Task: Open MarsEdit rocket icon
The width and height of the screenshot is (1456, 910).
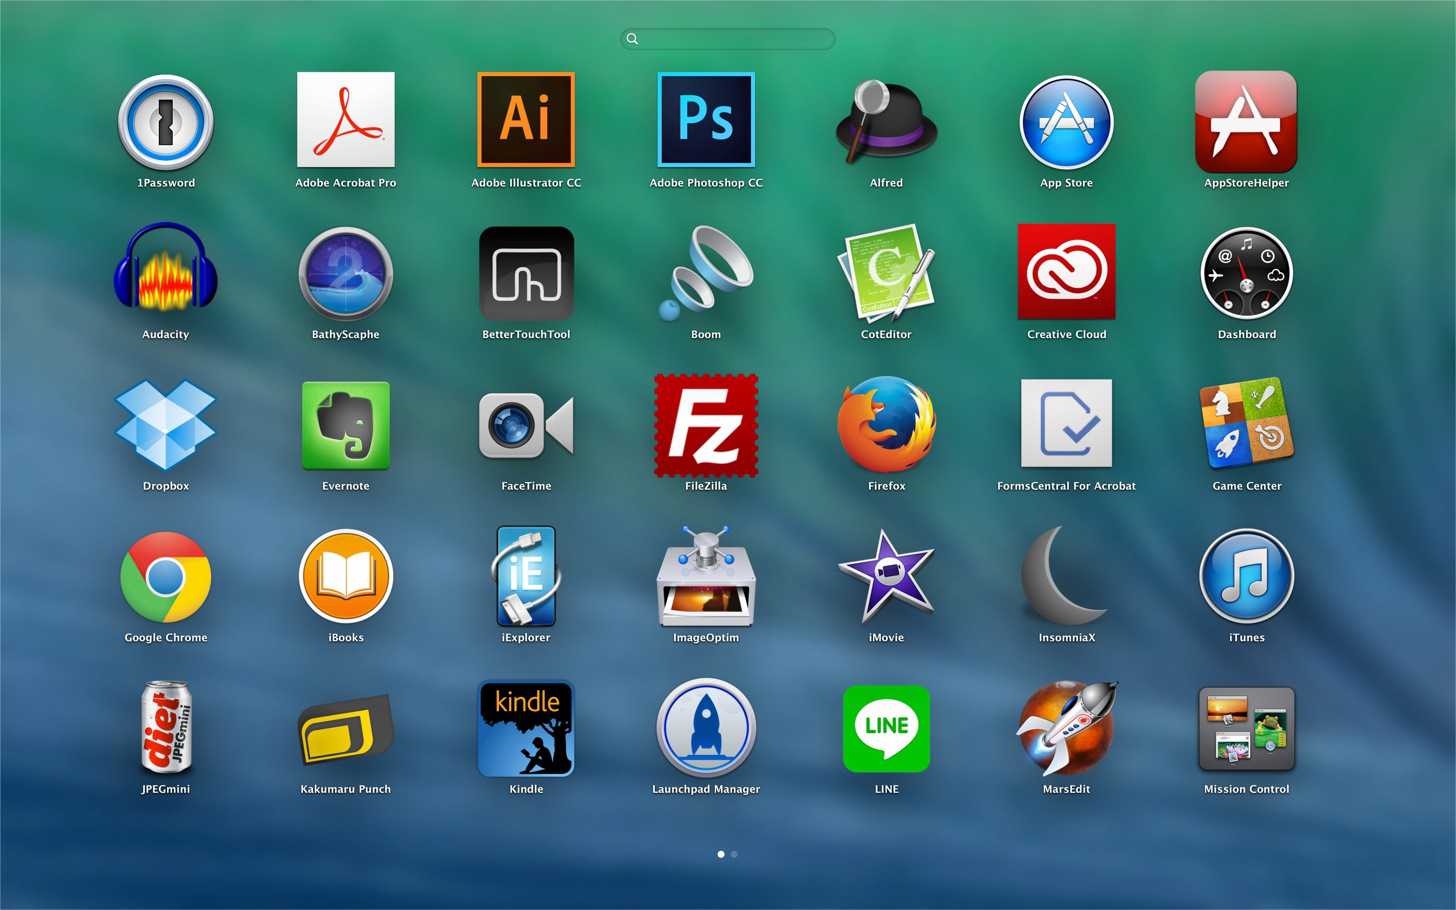Action: tap(1066, 729)
